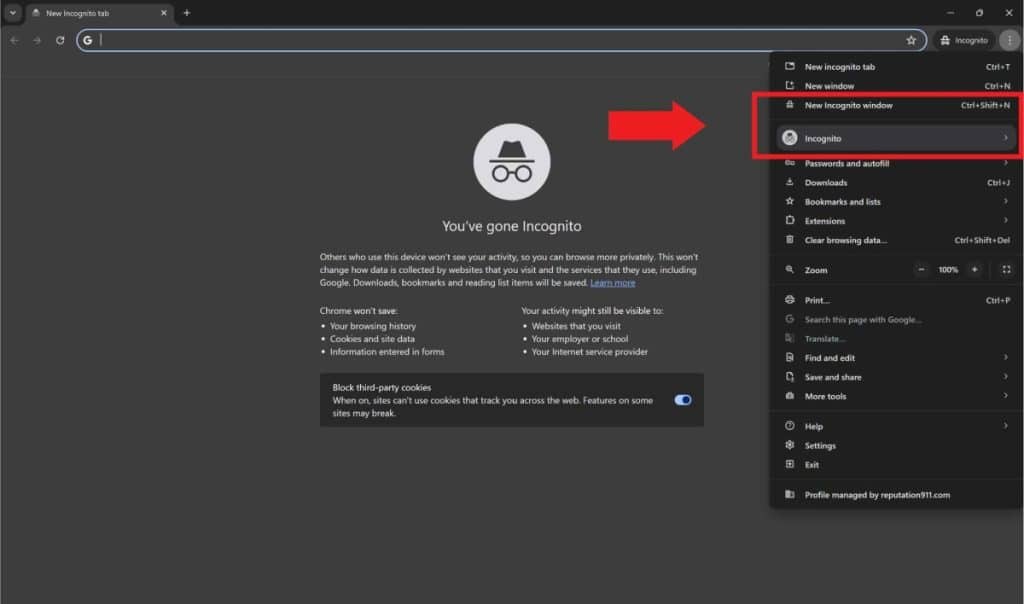Click the Help question mark icon
The width and height of the screenshot is (1024, 604).
790,426
